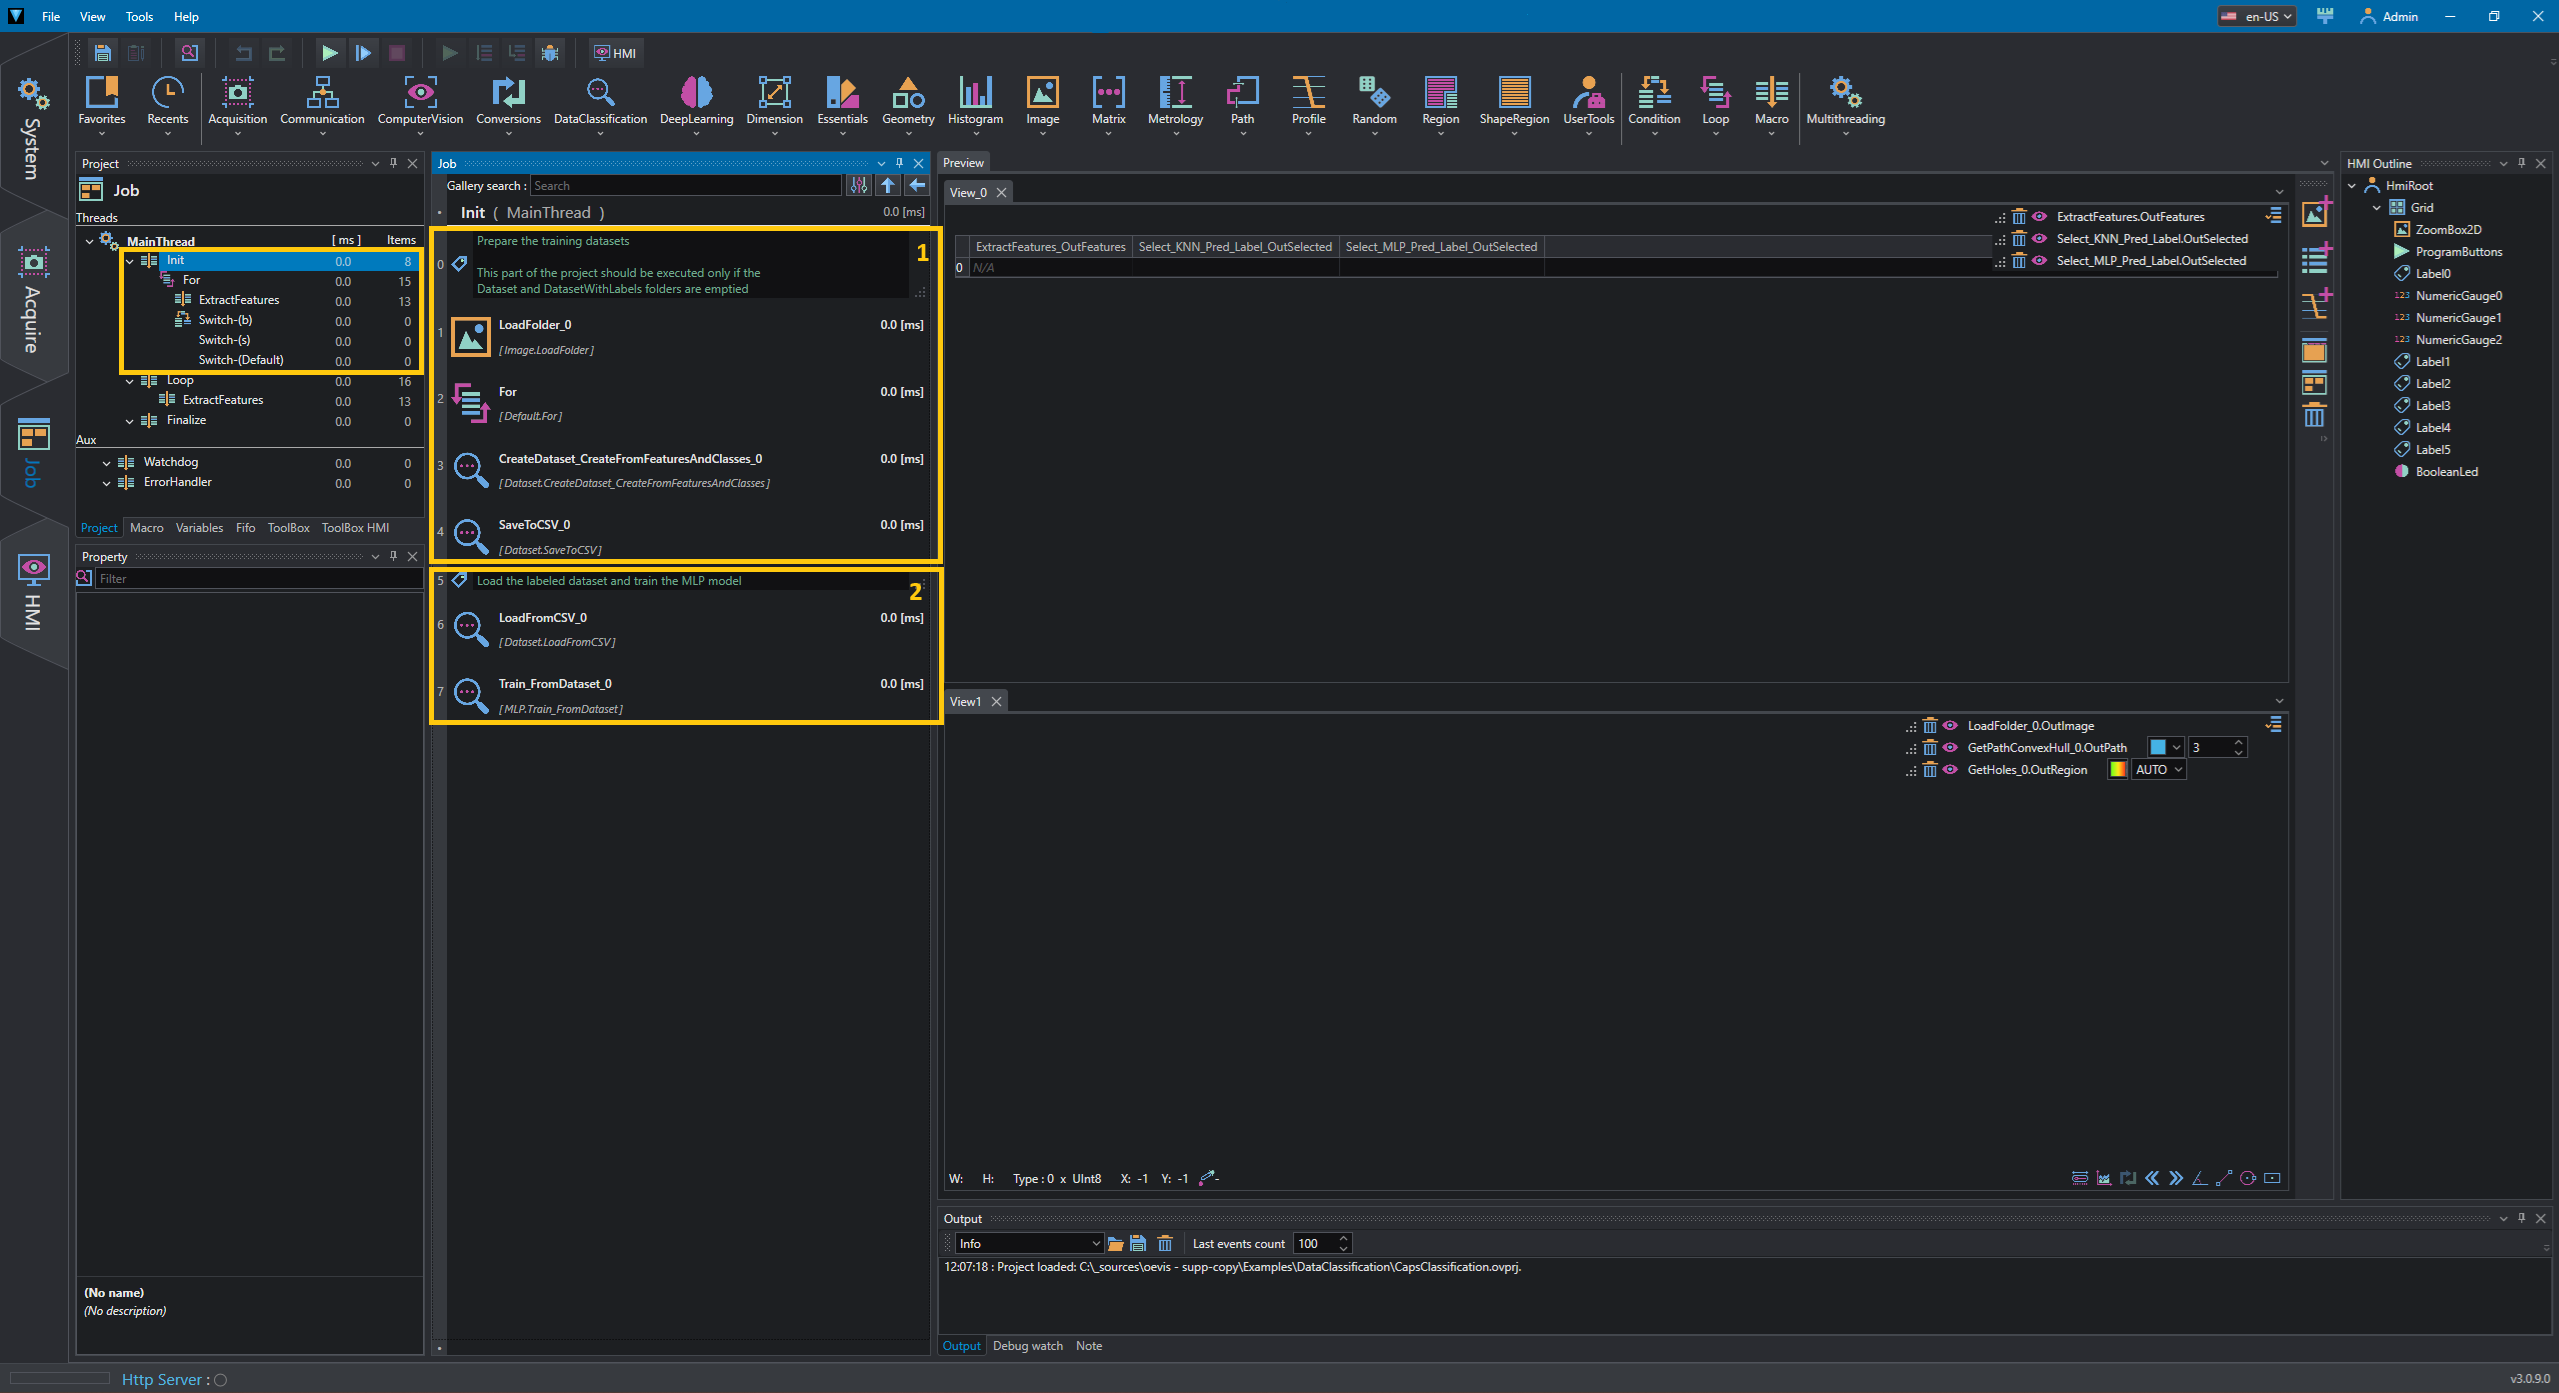The image size is (2559, 1393).
Task: Click the GetPathConvexHull path color swatch
Action: [x=2157, y=748]
